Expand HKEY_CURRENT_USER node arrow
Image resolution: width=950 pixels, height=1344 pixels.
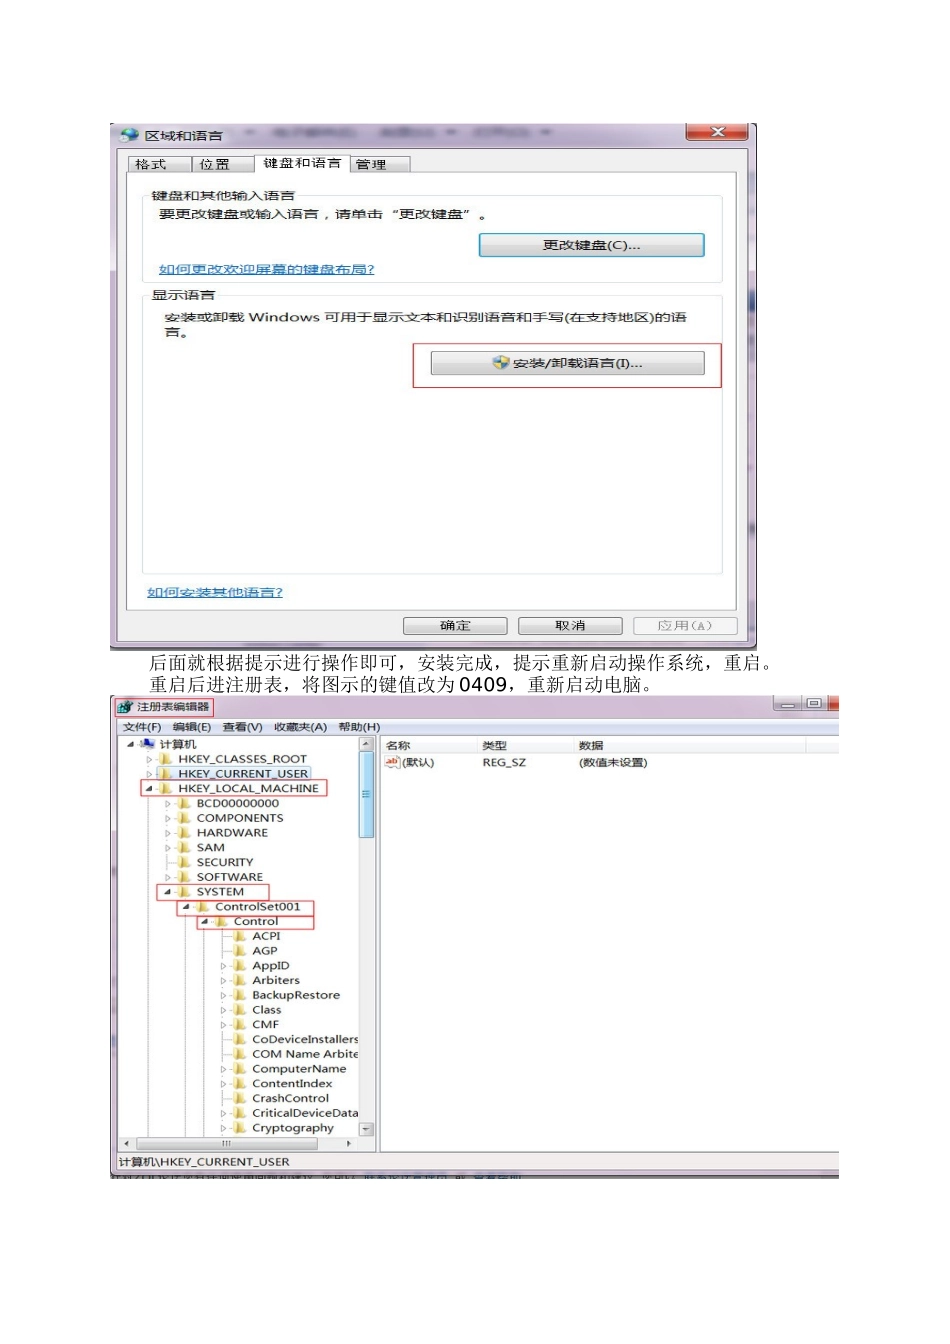149,774
